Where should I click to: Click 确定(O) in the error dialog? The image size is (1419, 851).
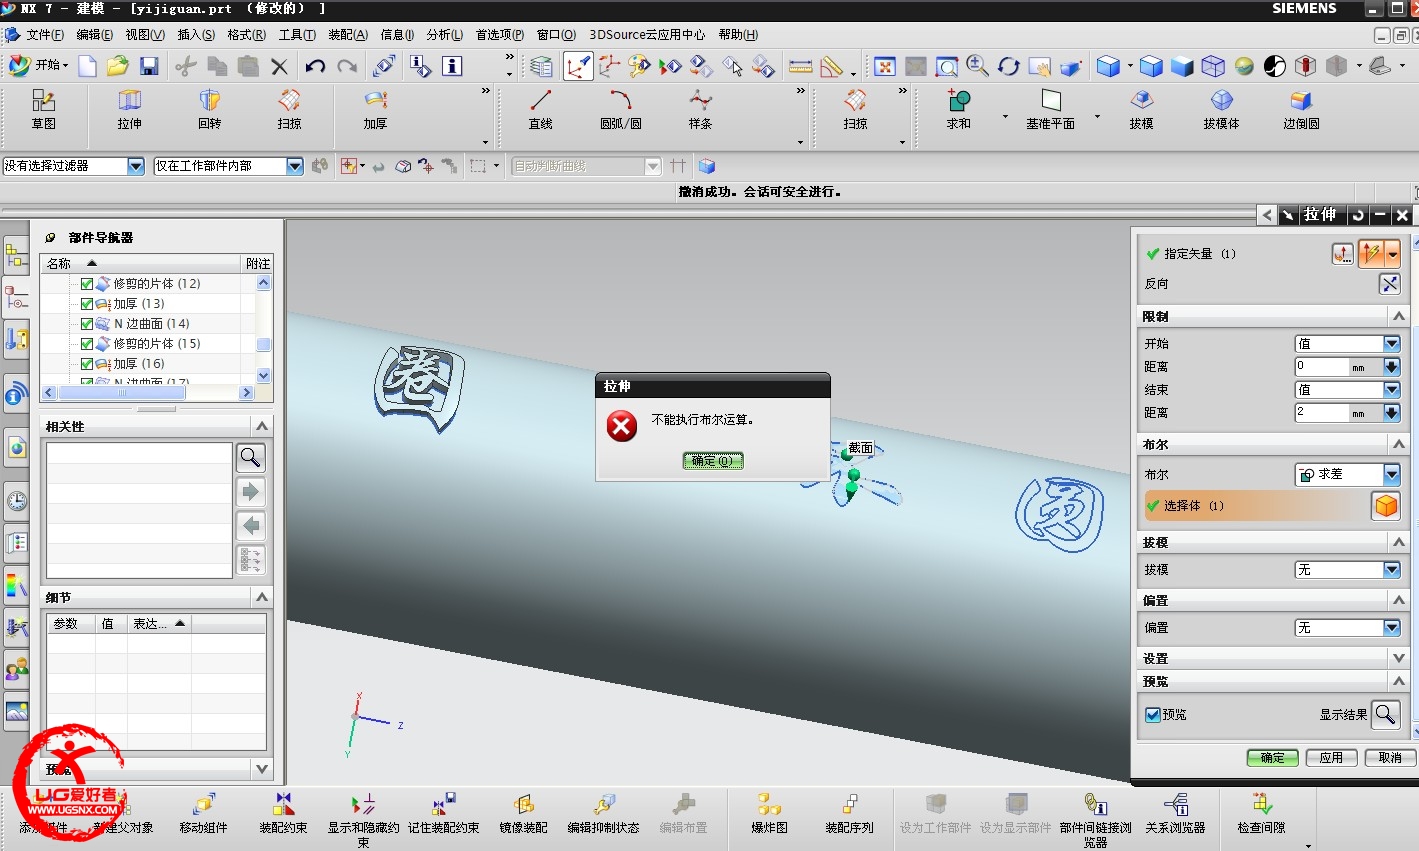pyautogui.click(x=713, y=461)
